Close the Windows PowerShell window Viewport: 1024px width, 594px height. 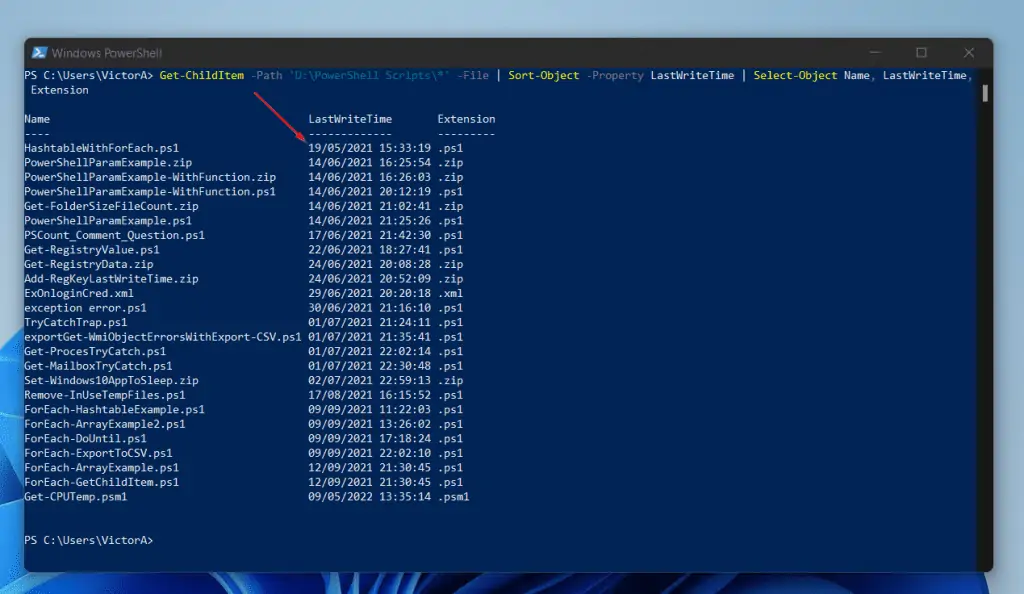click(969, 52)
